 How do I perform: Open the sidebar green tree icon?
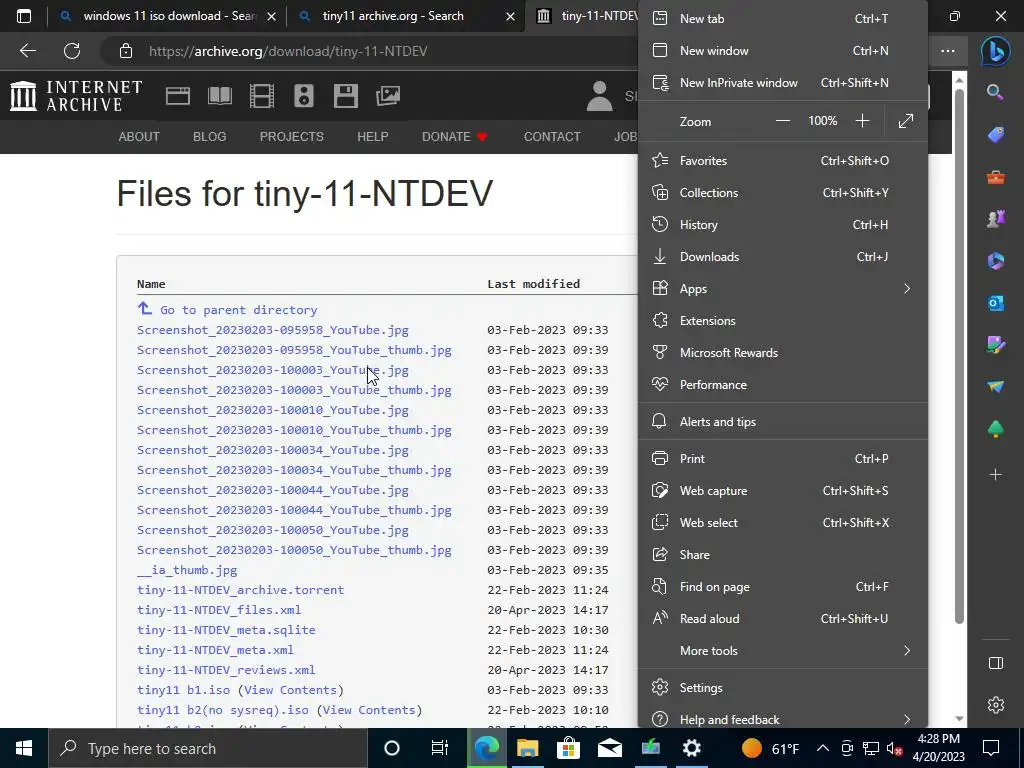(x=995, y=429)
